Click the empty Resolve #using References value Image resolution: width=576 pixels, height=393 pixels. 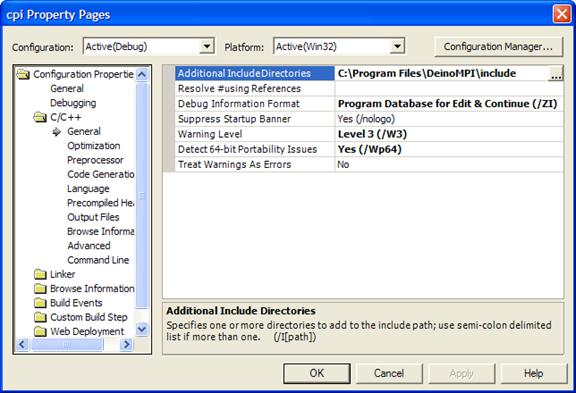(449, 89)
